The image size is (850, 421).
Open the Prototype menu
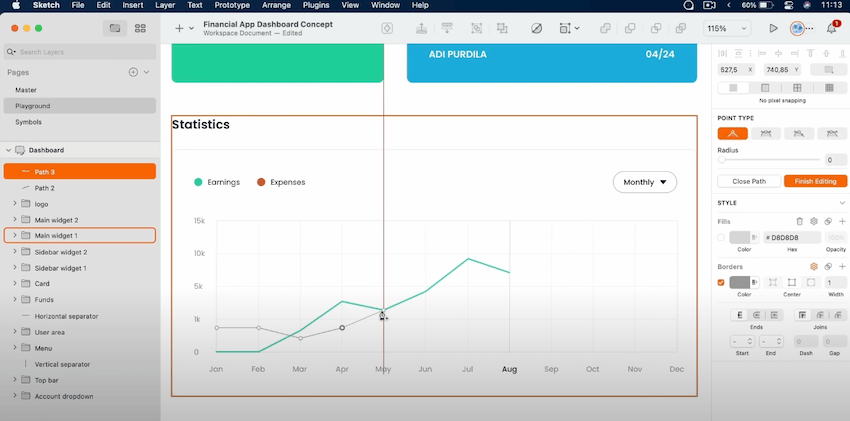(232, 5)
